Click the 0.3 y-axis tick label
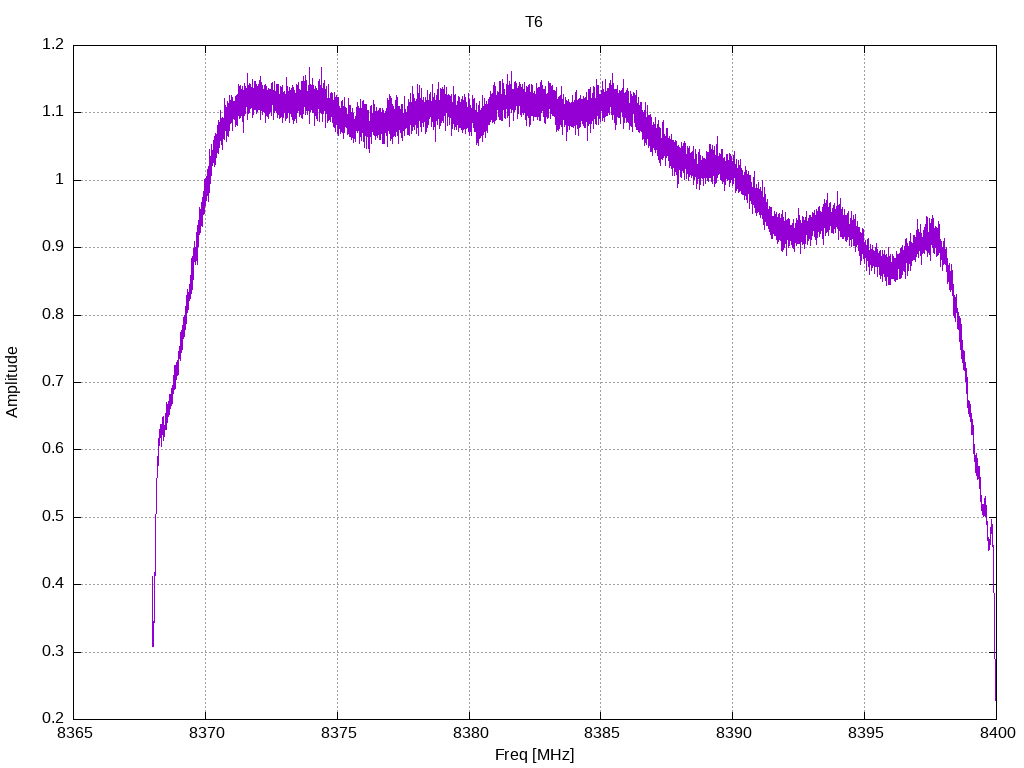Image resolution: width=1024 pixels, height=768 pixels. (53, 651)
